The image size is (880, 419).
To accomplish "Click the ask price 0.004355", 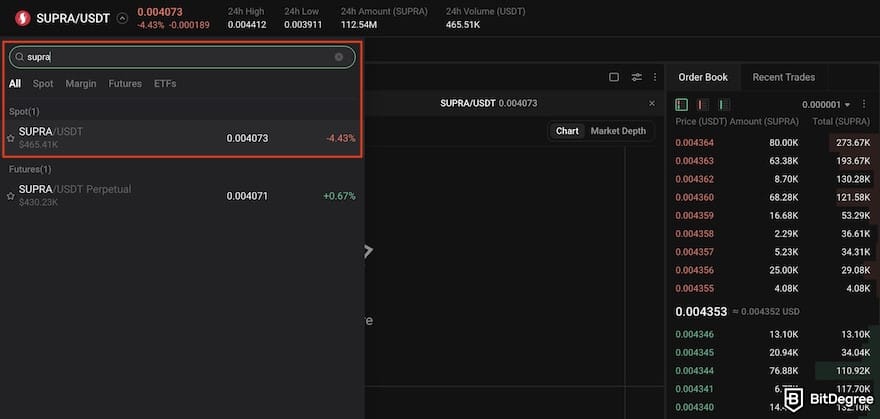I will [x=694, y=288].
